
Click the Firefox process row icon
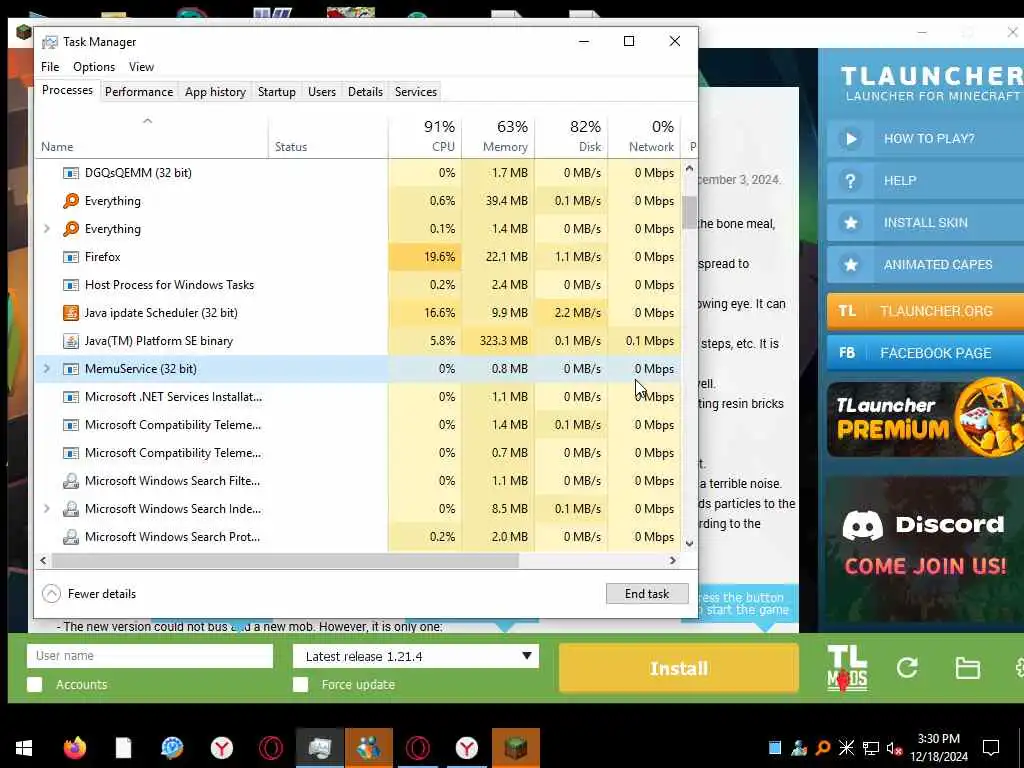pyautogui.click(x=71, y=257)
